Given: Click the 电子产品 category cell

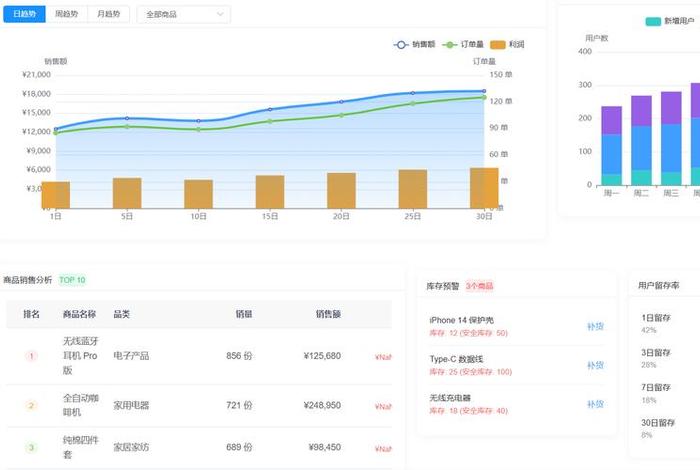Looking at the screenshot, I should tap(131, 356).
